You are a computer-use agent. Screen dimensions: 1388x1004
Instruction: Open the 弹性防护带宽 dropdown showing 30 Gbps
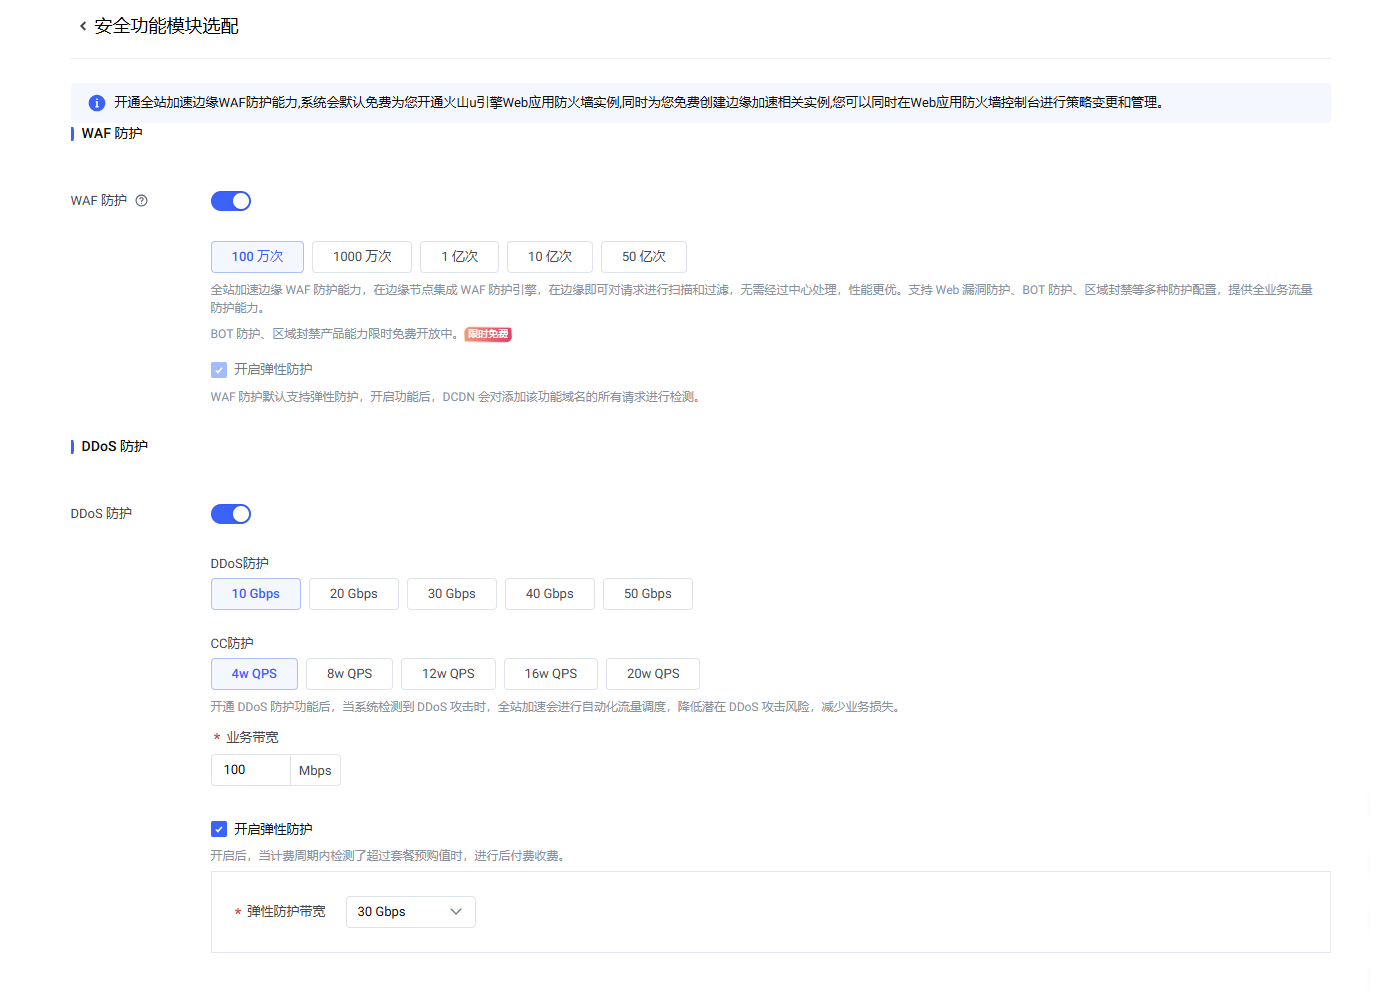[x=410, y=912]
